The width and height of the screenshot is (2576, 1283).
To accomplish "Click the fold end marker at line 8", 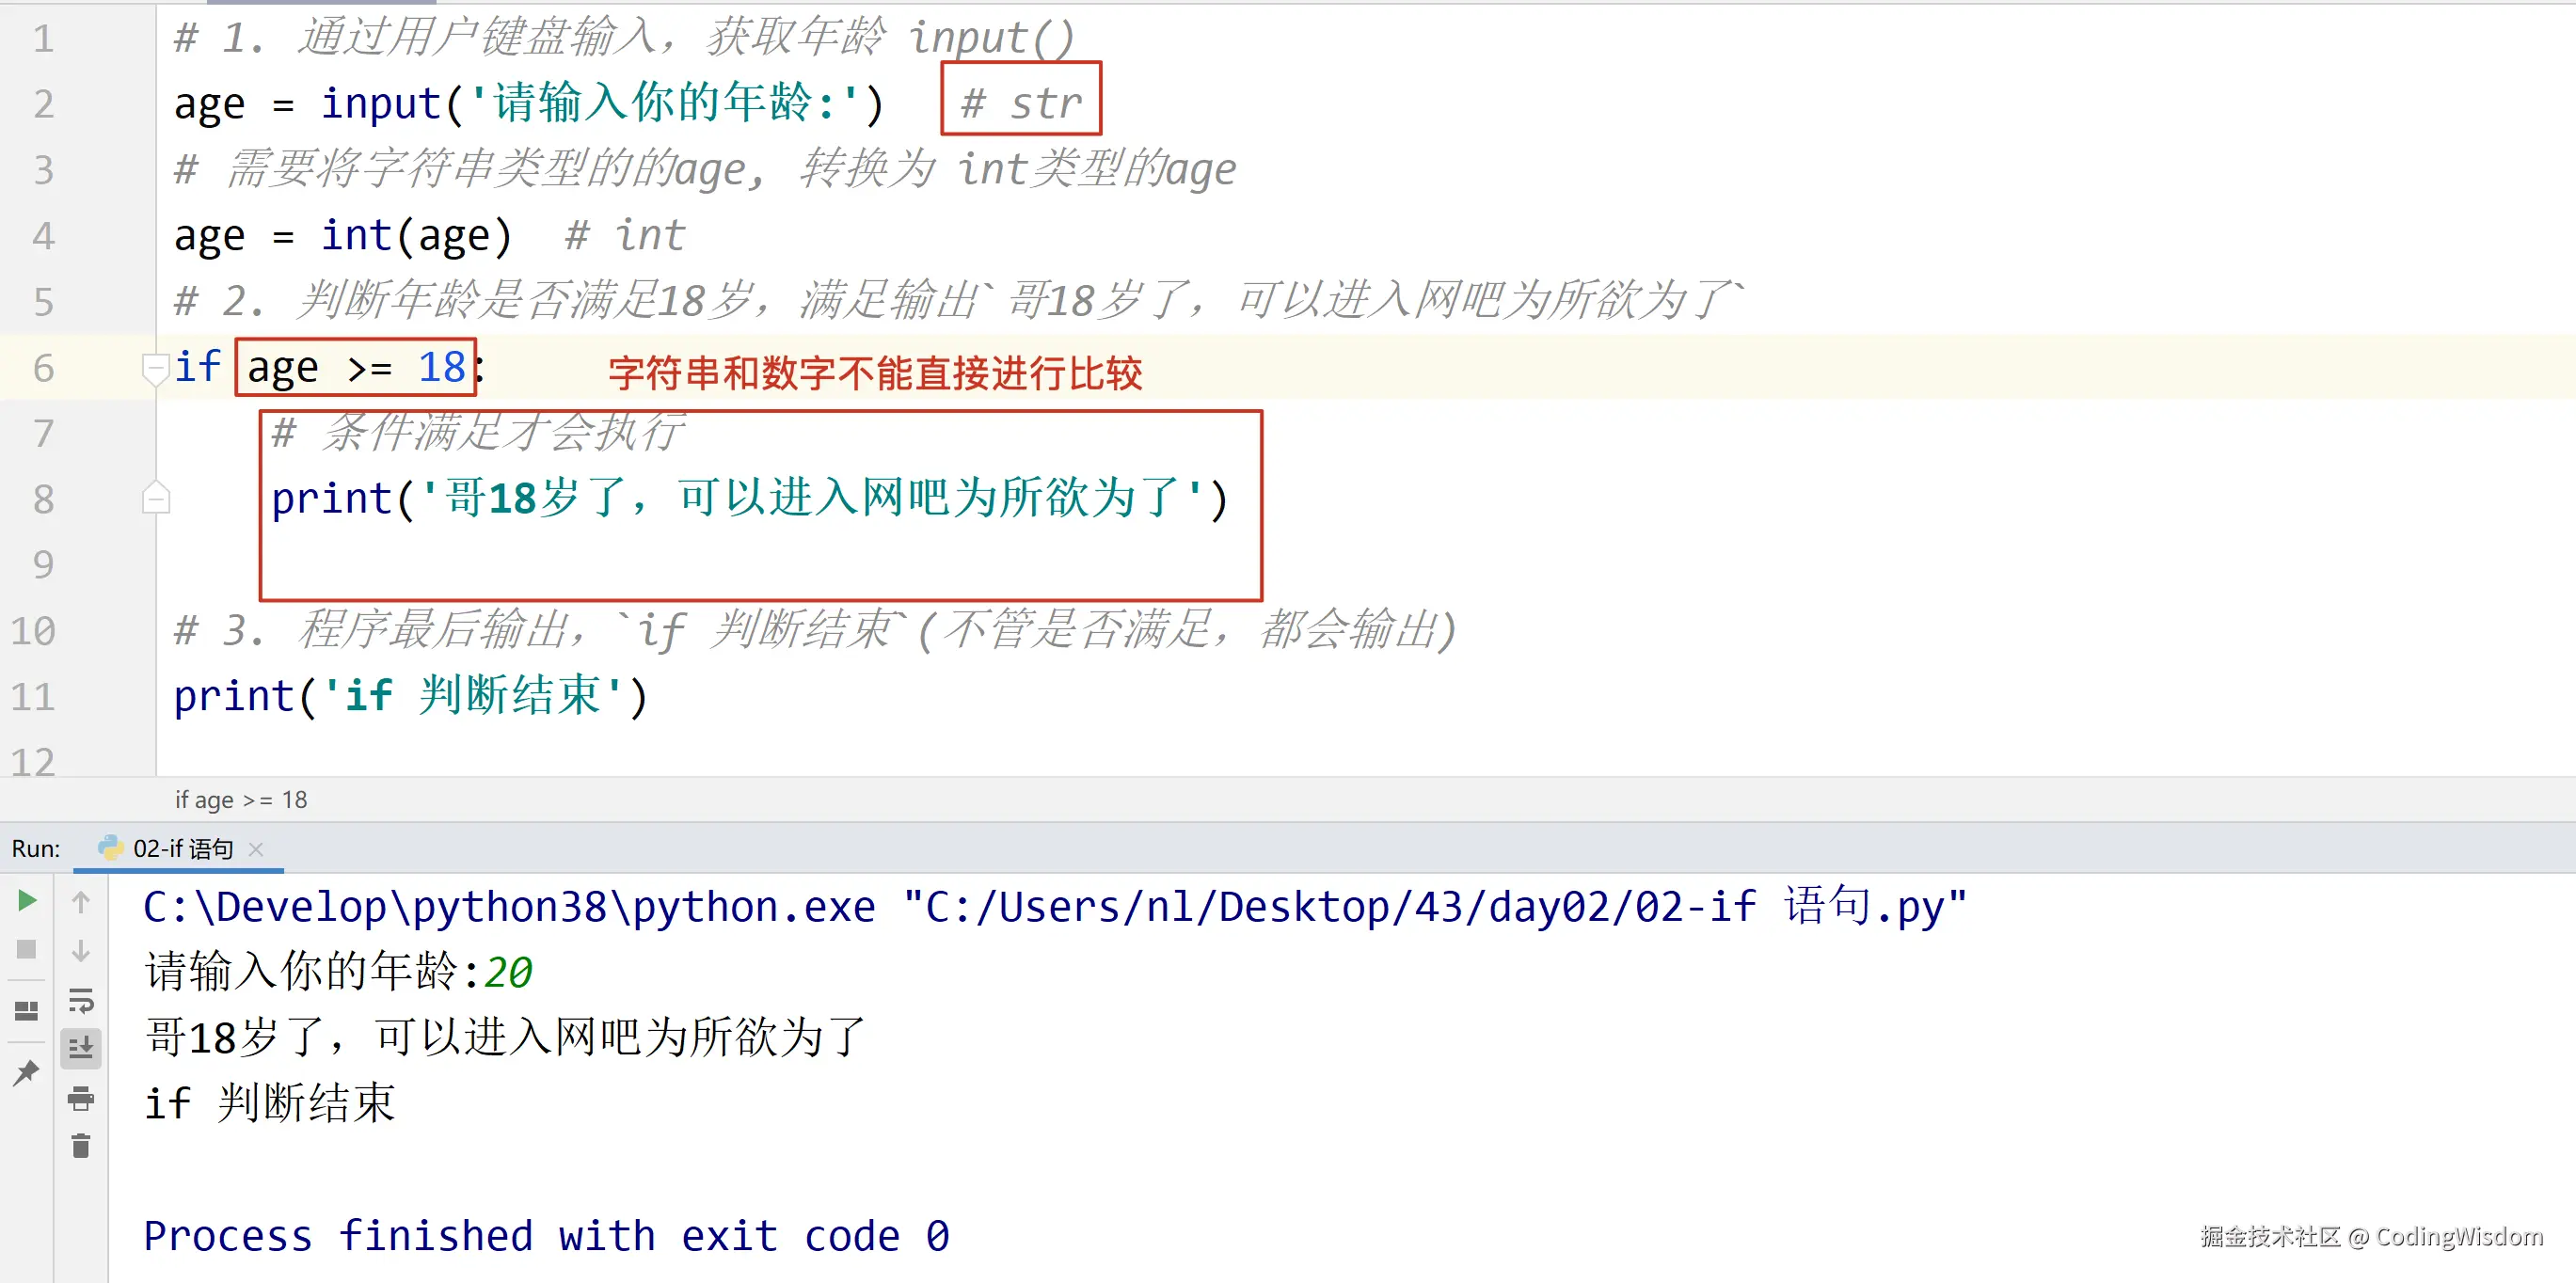I will tap(155, 498).
